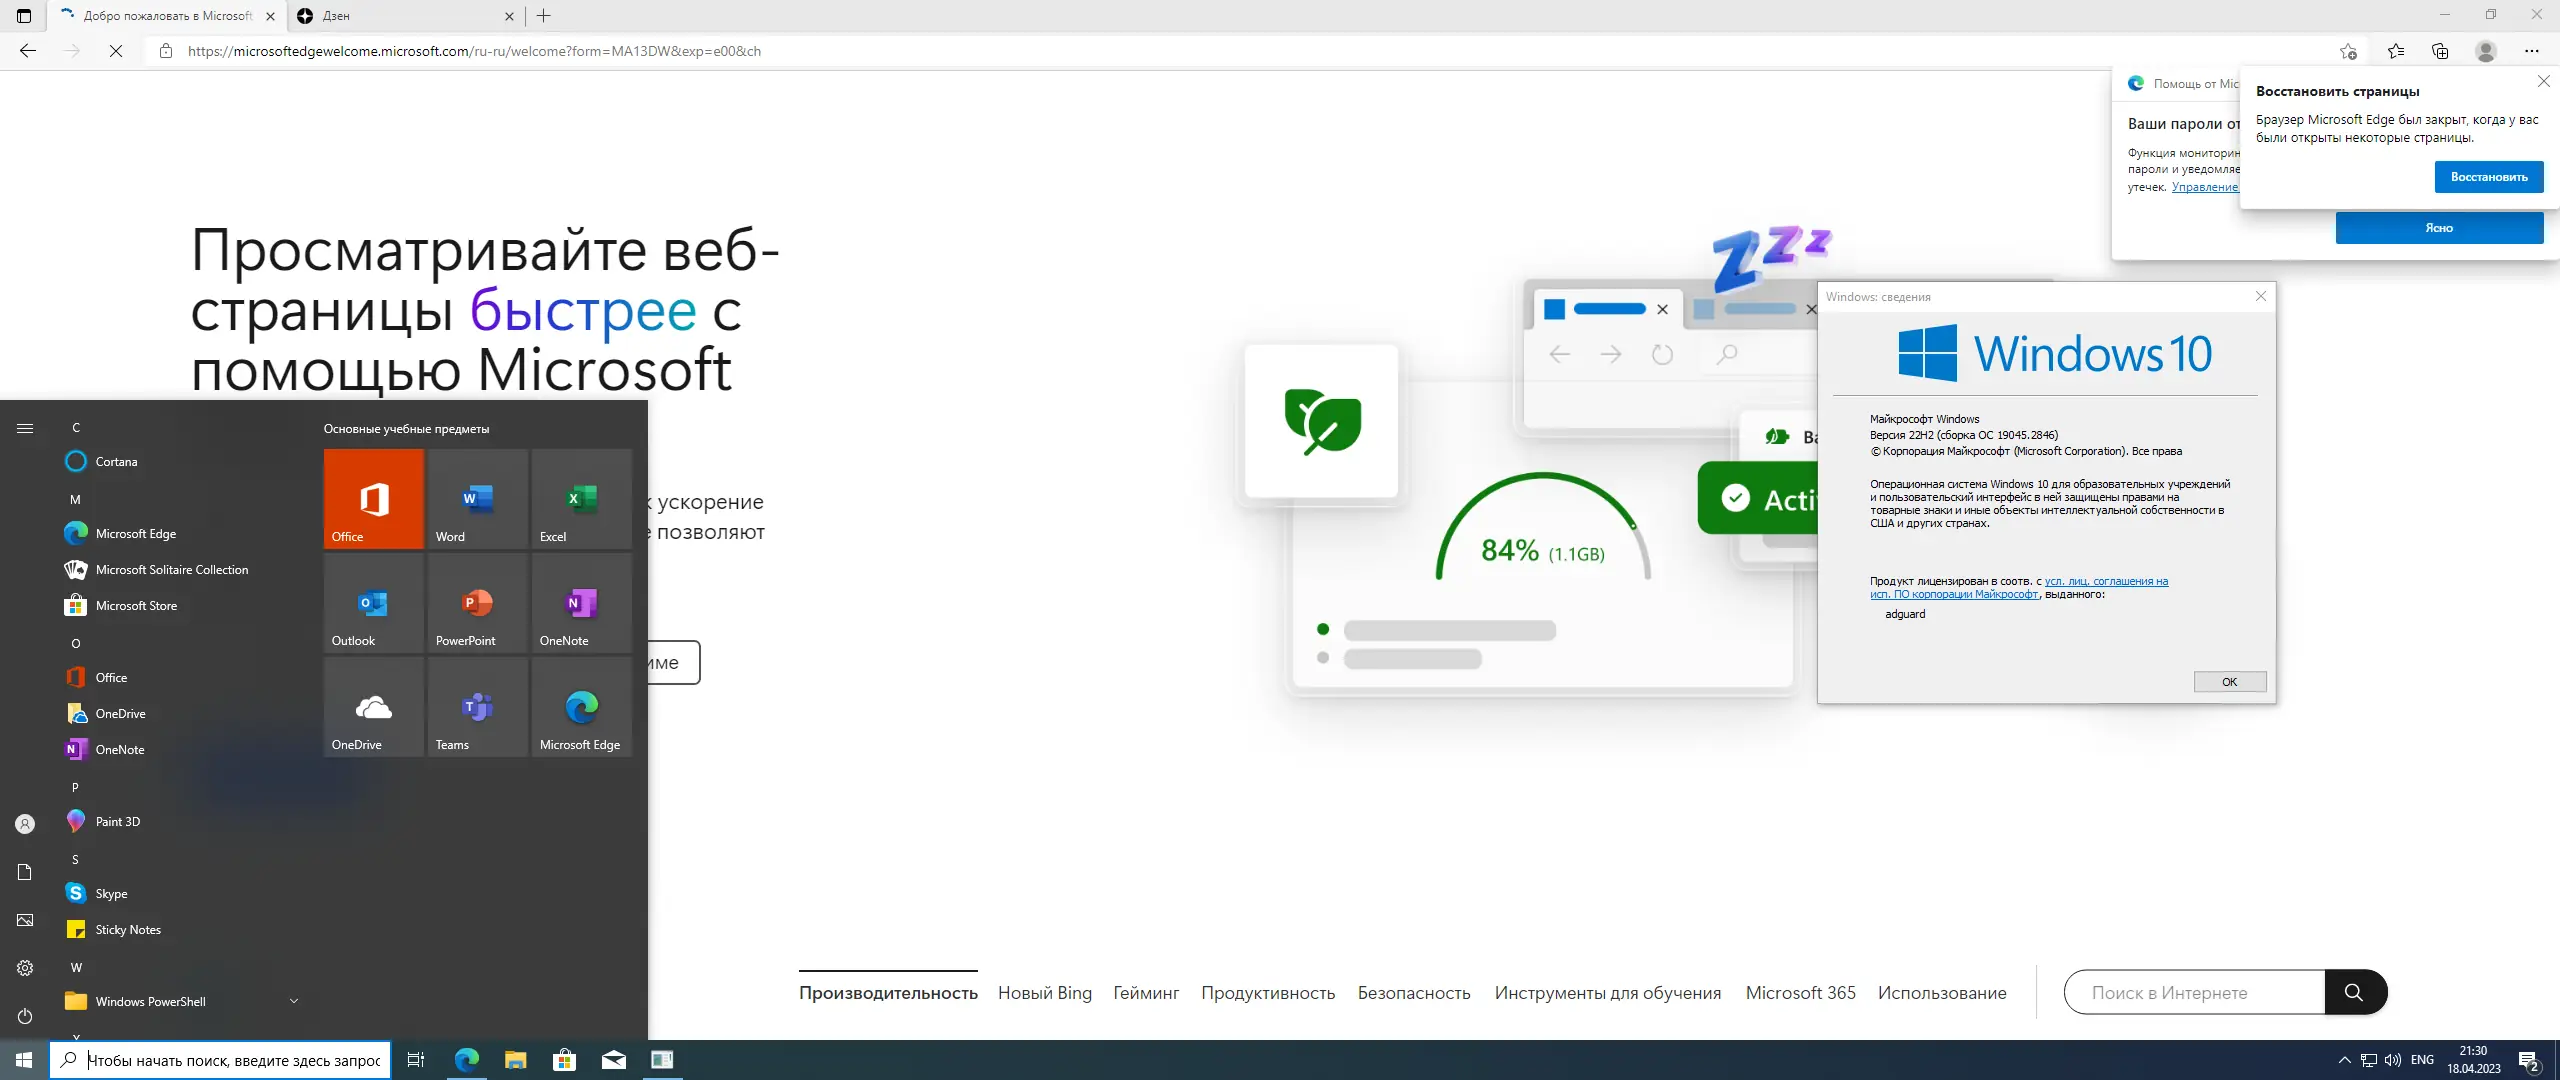Screen dimensions: 2560x1080
Task: Select the Гейминг page tab
Action: point(1146,993)
